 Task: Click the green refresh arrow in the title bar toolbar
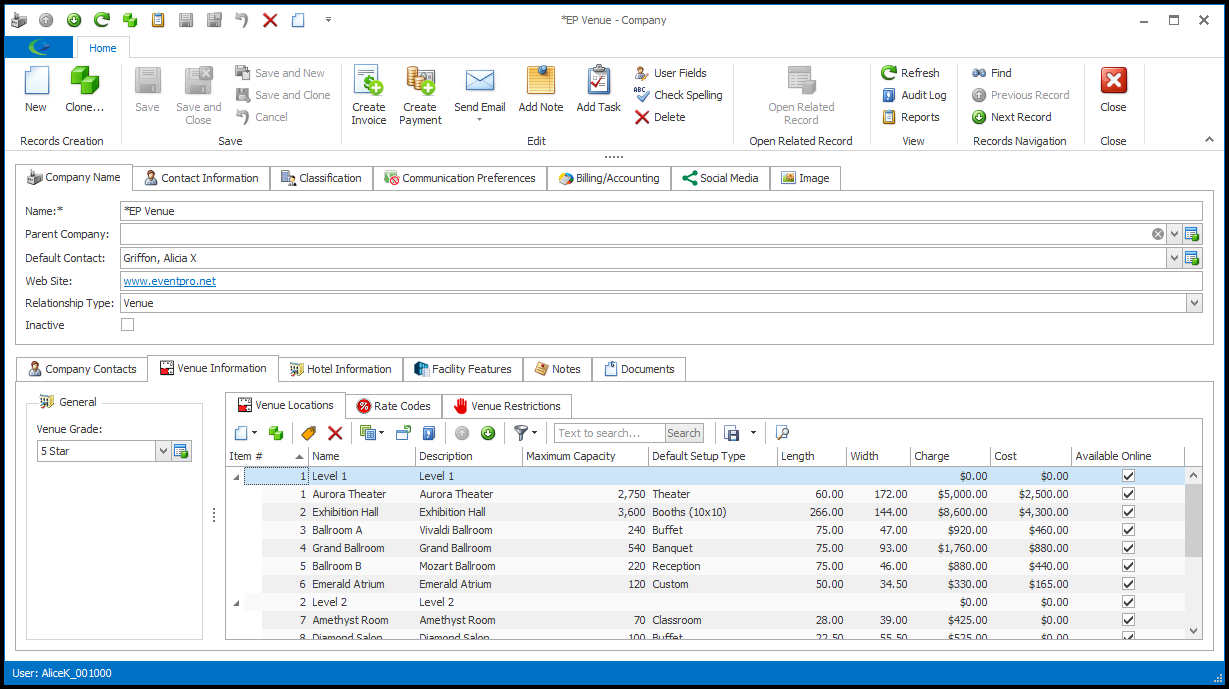(102, 20)
